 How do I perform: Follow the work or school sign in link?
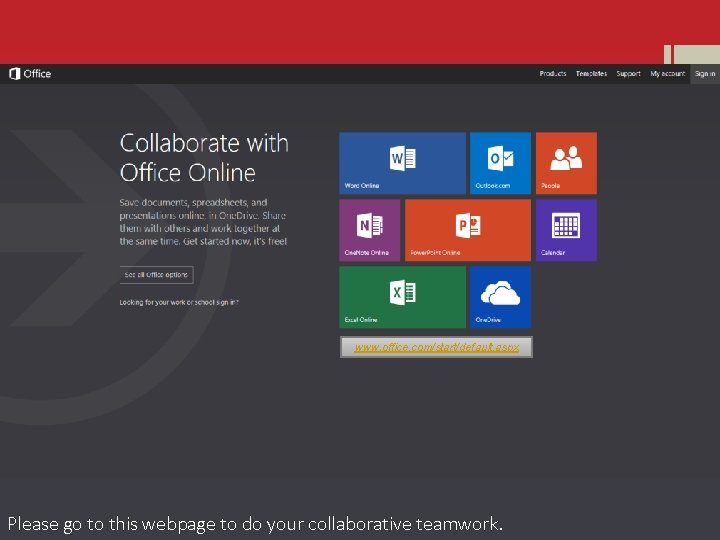pos(179,302)
